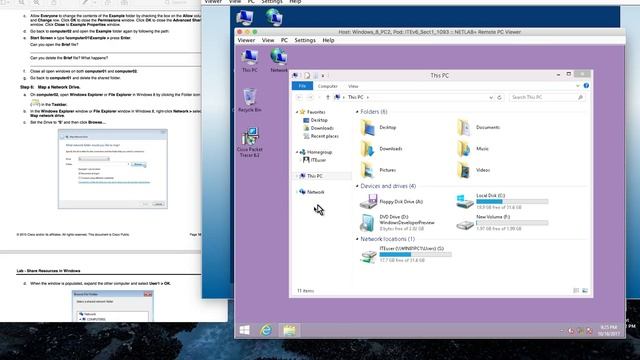Click the explorer Forward arrow
640x360 pixels.
pos(310,98)
